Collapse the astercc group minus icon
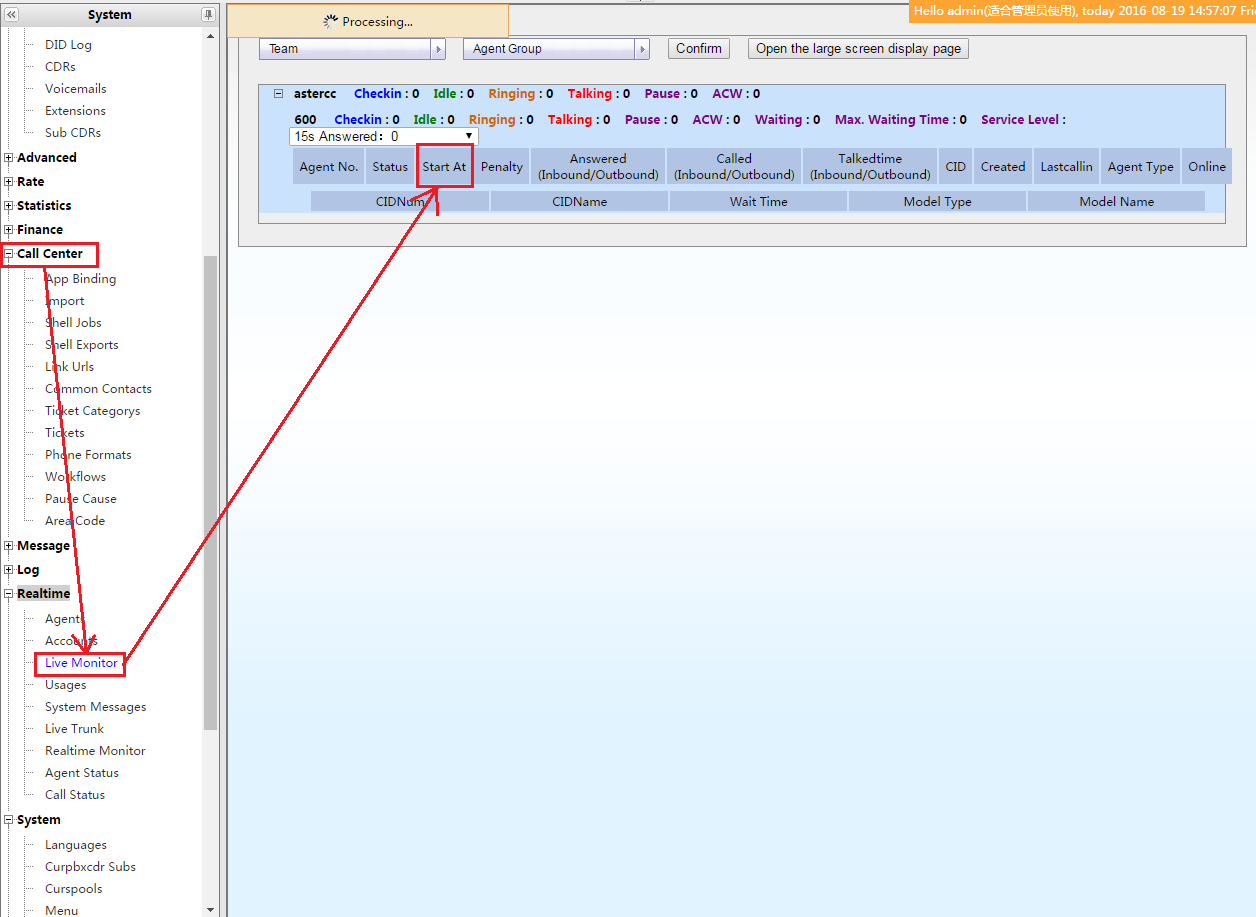 tap(279, 94)
